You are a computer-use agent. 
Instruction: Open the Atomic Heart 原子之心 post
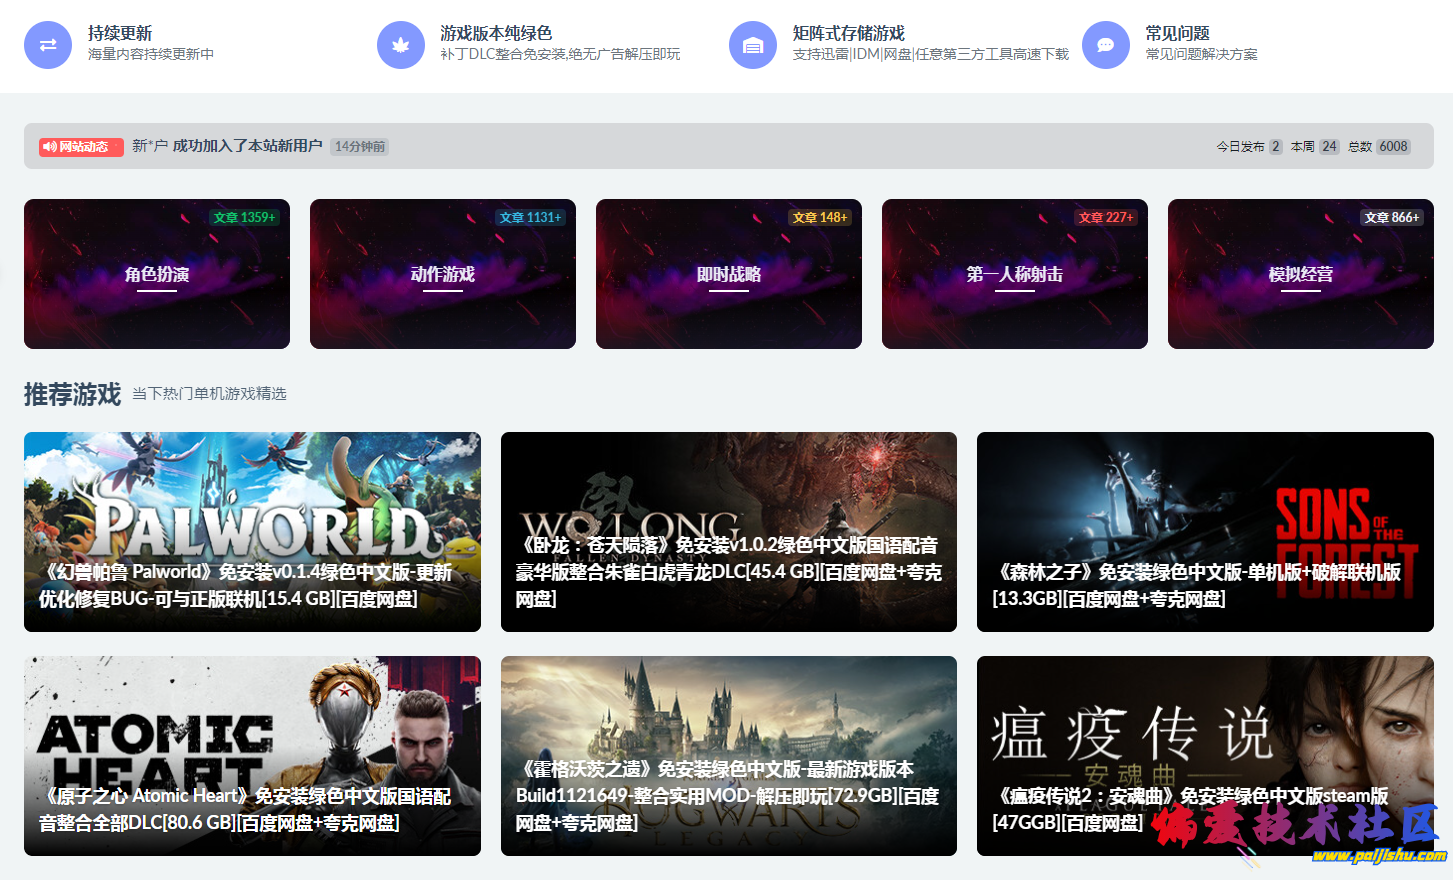pyautogui.click(x=252, y=756)
